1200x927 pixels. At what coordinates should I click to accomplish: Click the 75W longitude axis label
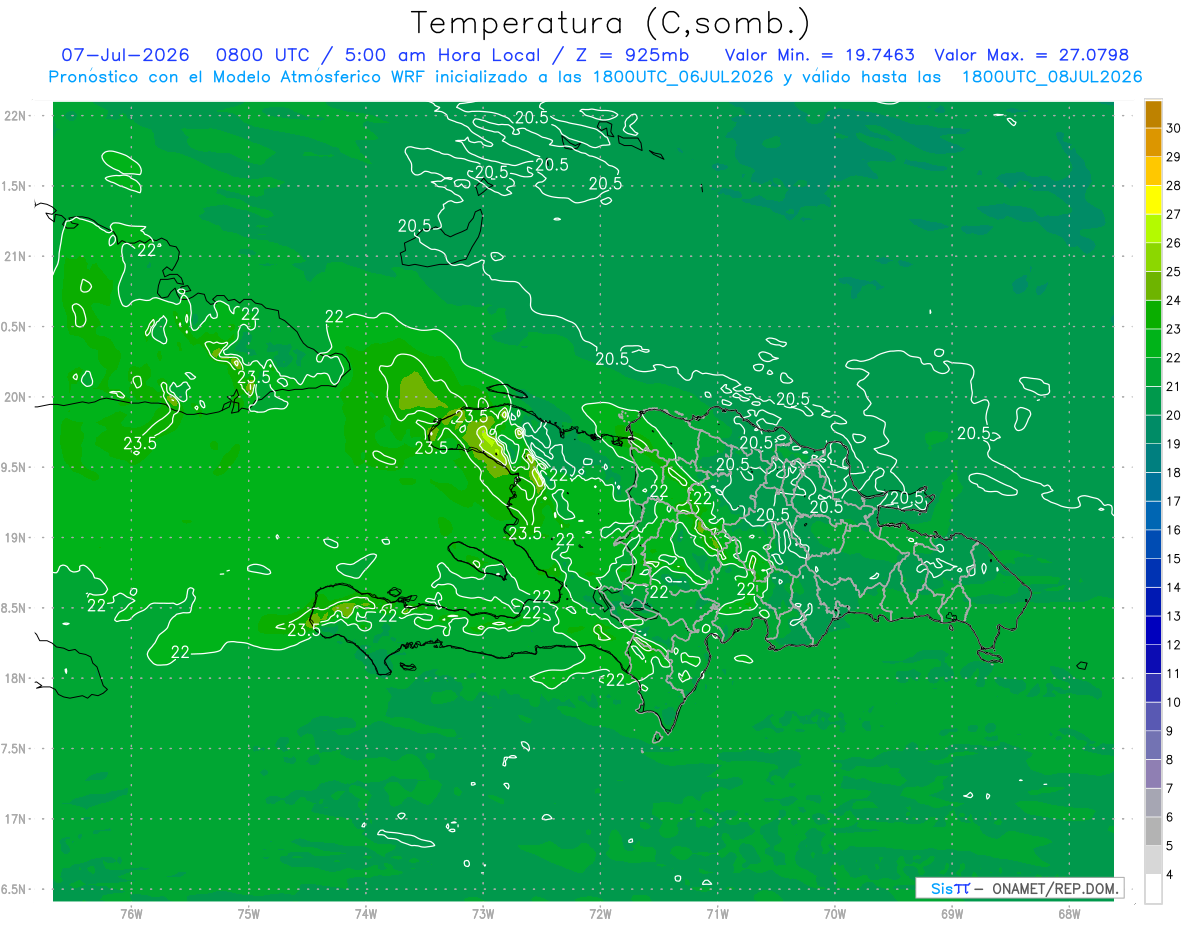pyautogui.click(x=248, y=913)
